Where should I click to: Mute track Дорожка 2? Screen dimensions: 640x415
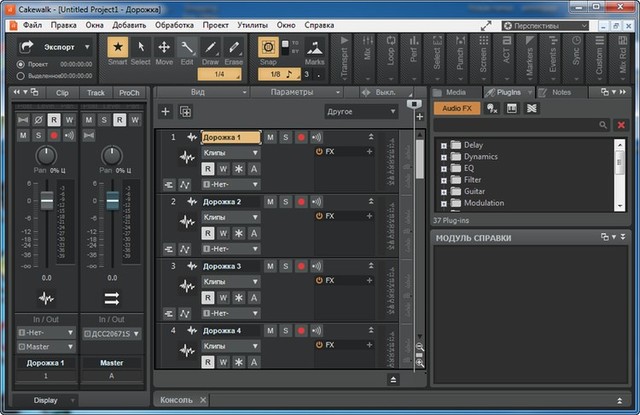(x=270, y=201)
